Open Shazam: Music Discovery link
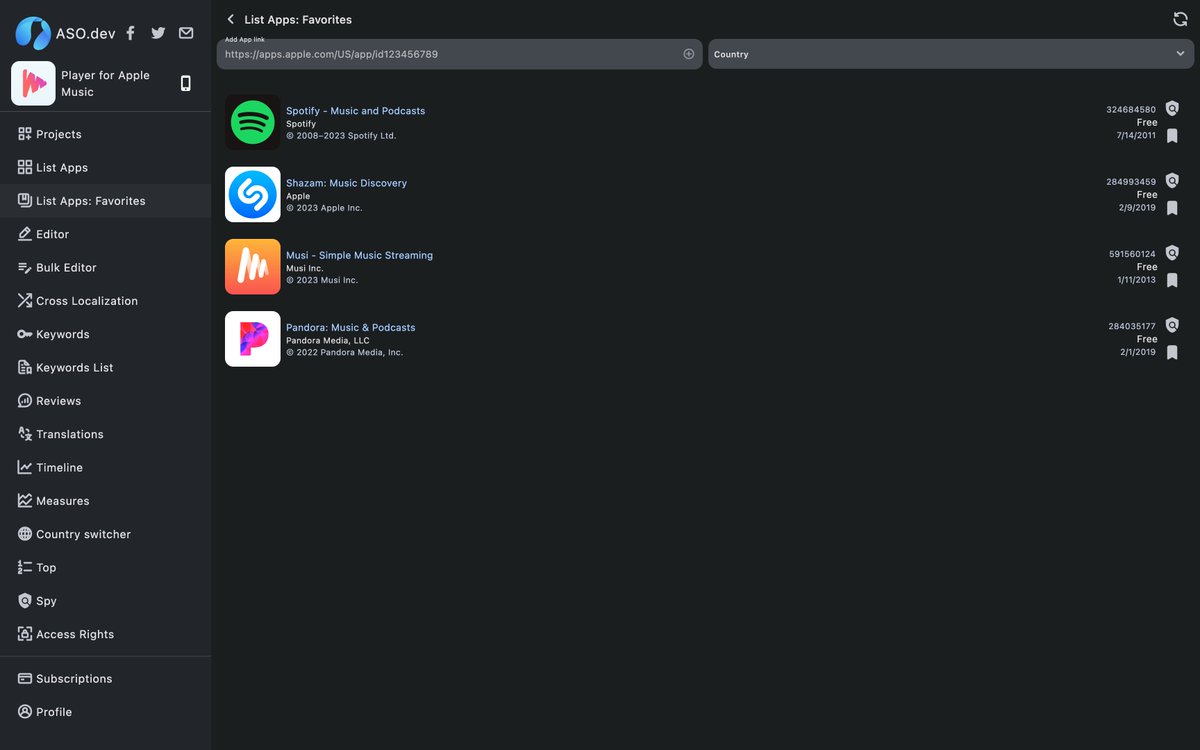This screenshot has width=1200, height=750. point(346,183)
